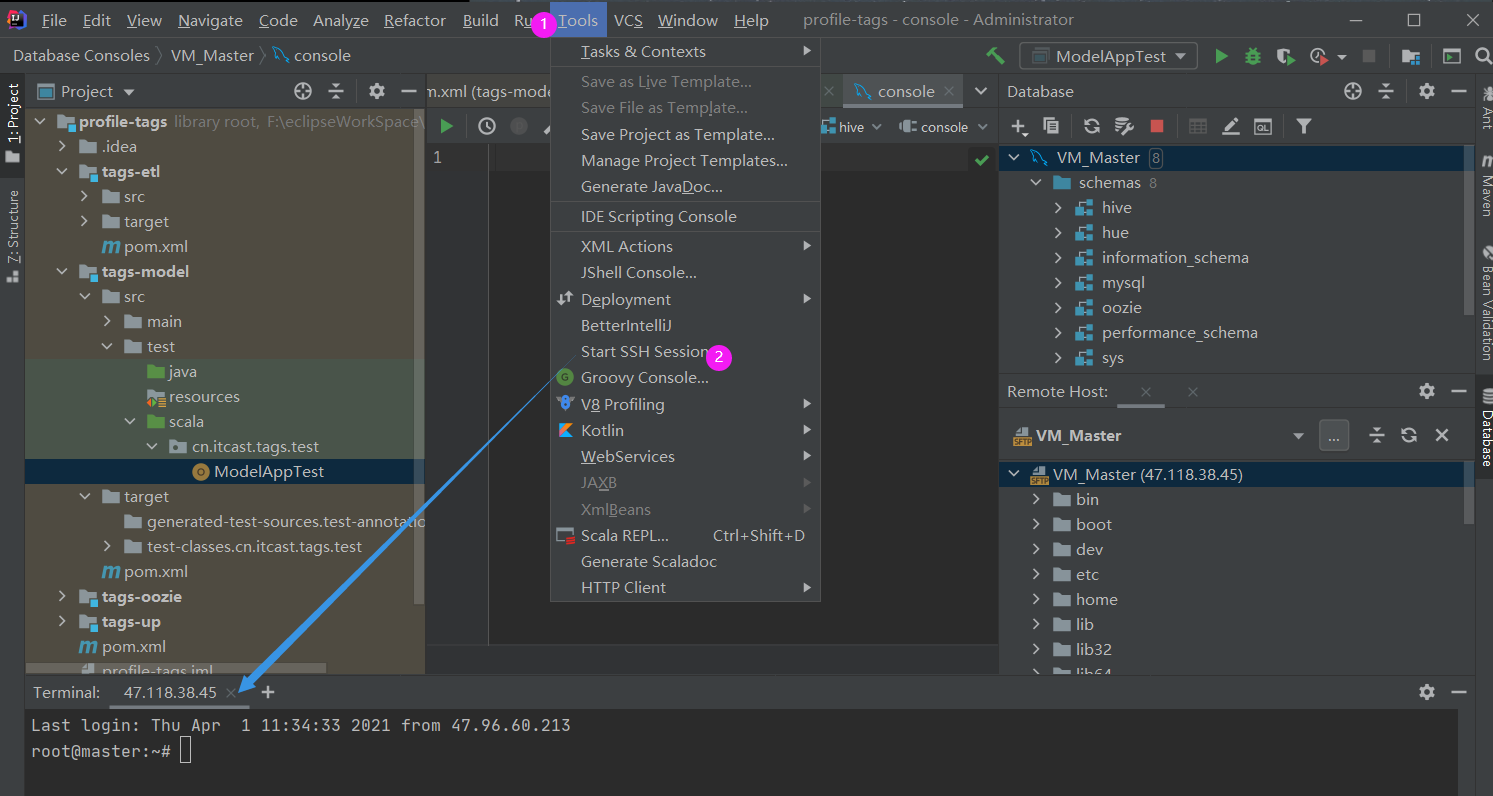The width and height of the screenshot is (1493, 796).
Task: Open the Bean Validation side tab
Action: pyautogui.click(x=1486, y=301)
